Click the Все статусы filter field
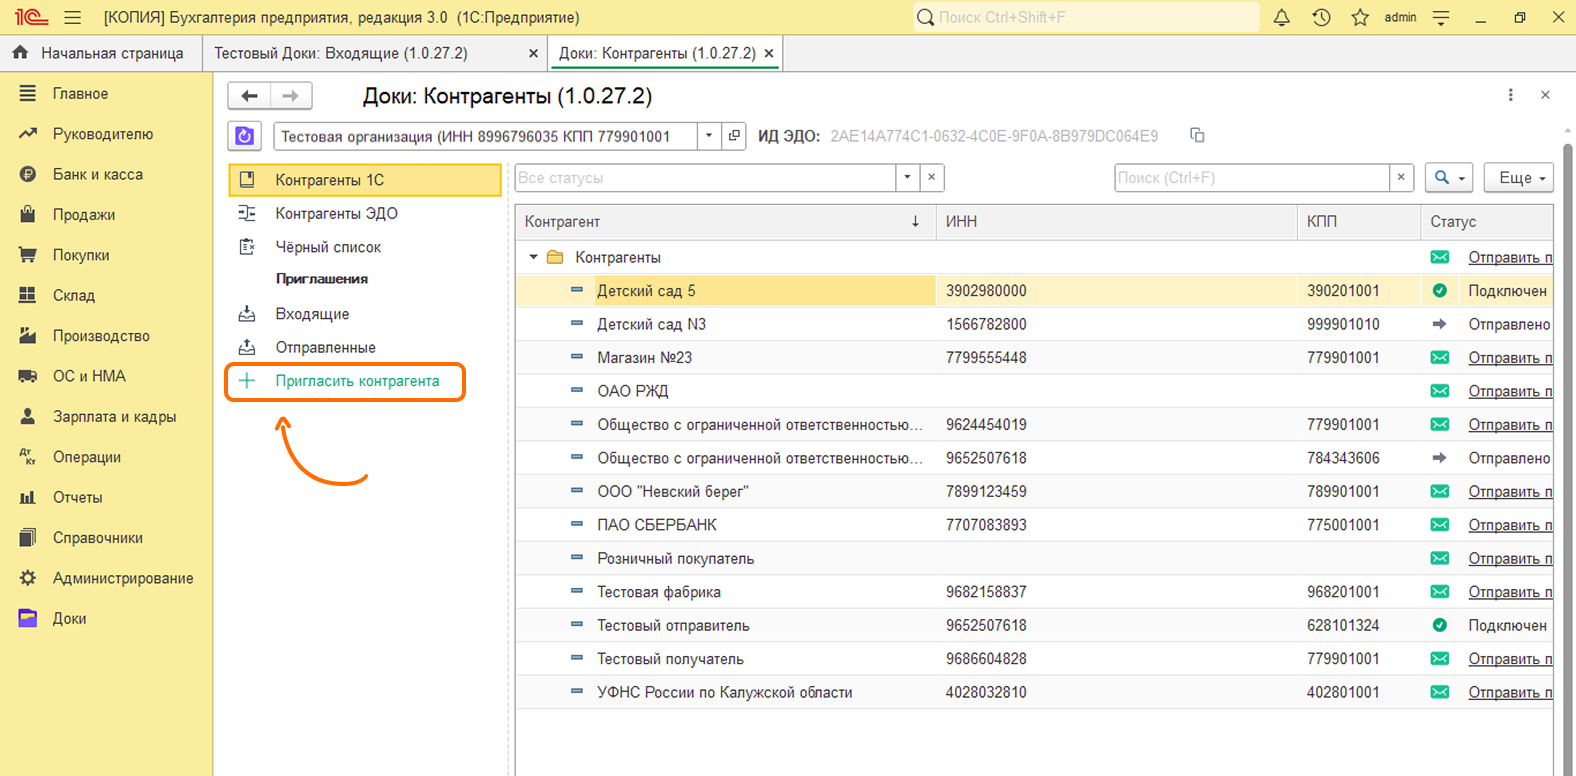The width and height of the screenshot is (1576, 776). click(705, 178)
